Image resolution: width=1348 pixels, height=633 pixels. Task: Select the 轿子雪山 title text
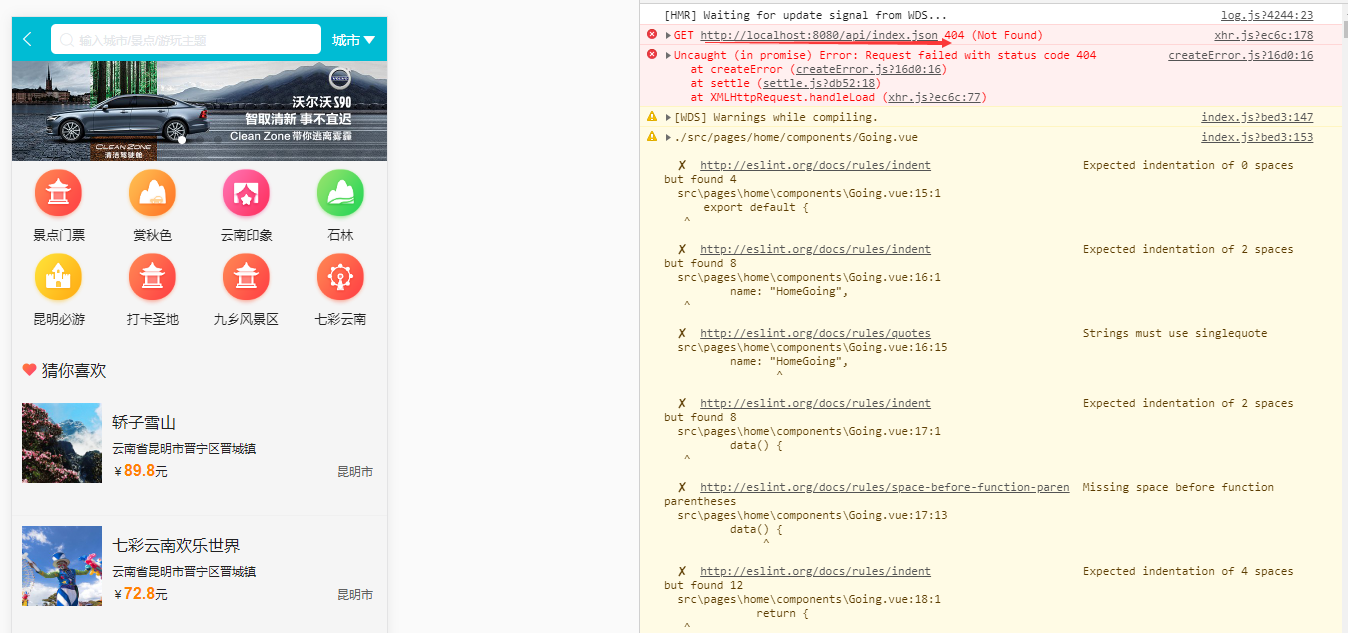144,422
